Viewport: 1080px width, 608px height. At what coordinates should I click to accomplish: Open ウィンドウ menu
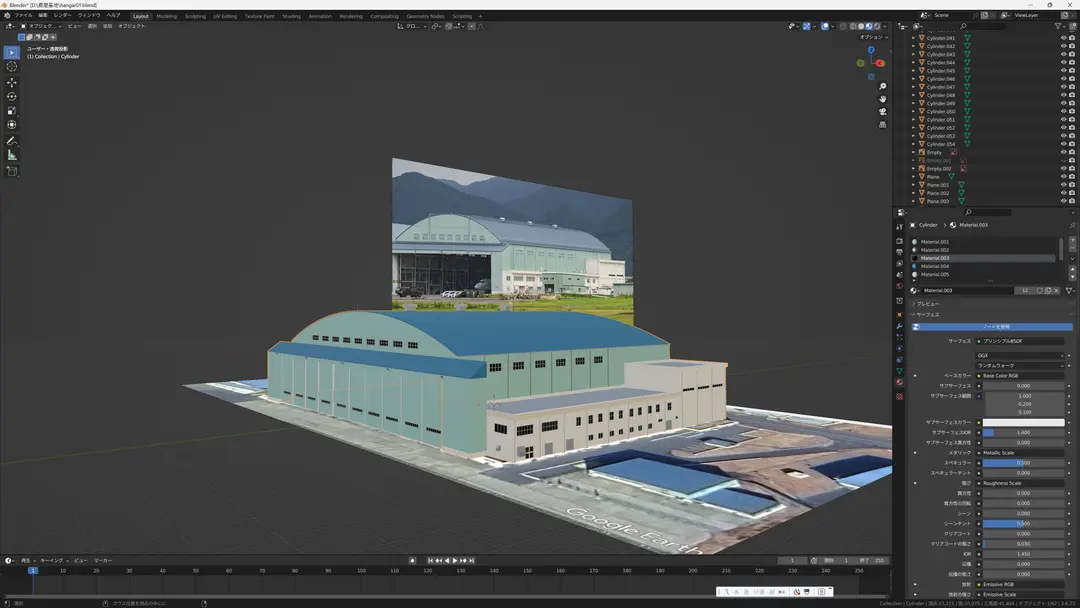(89, 15)
